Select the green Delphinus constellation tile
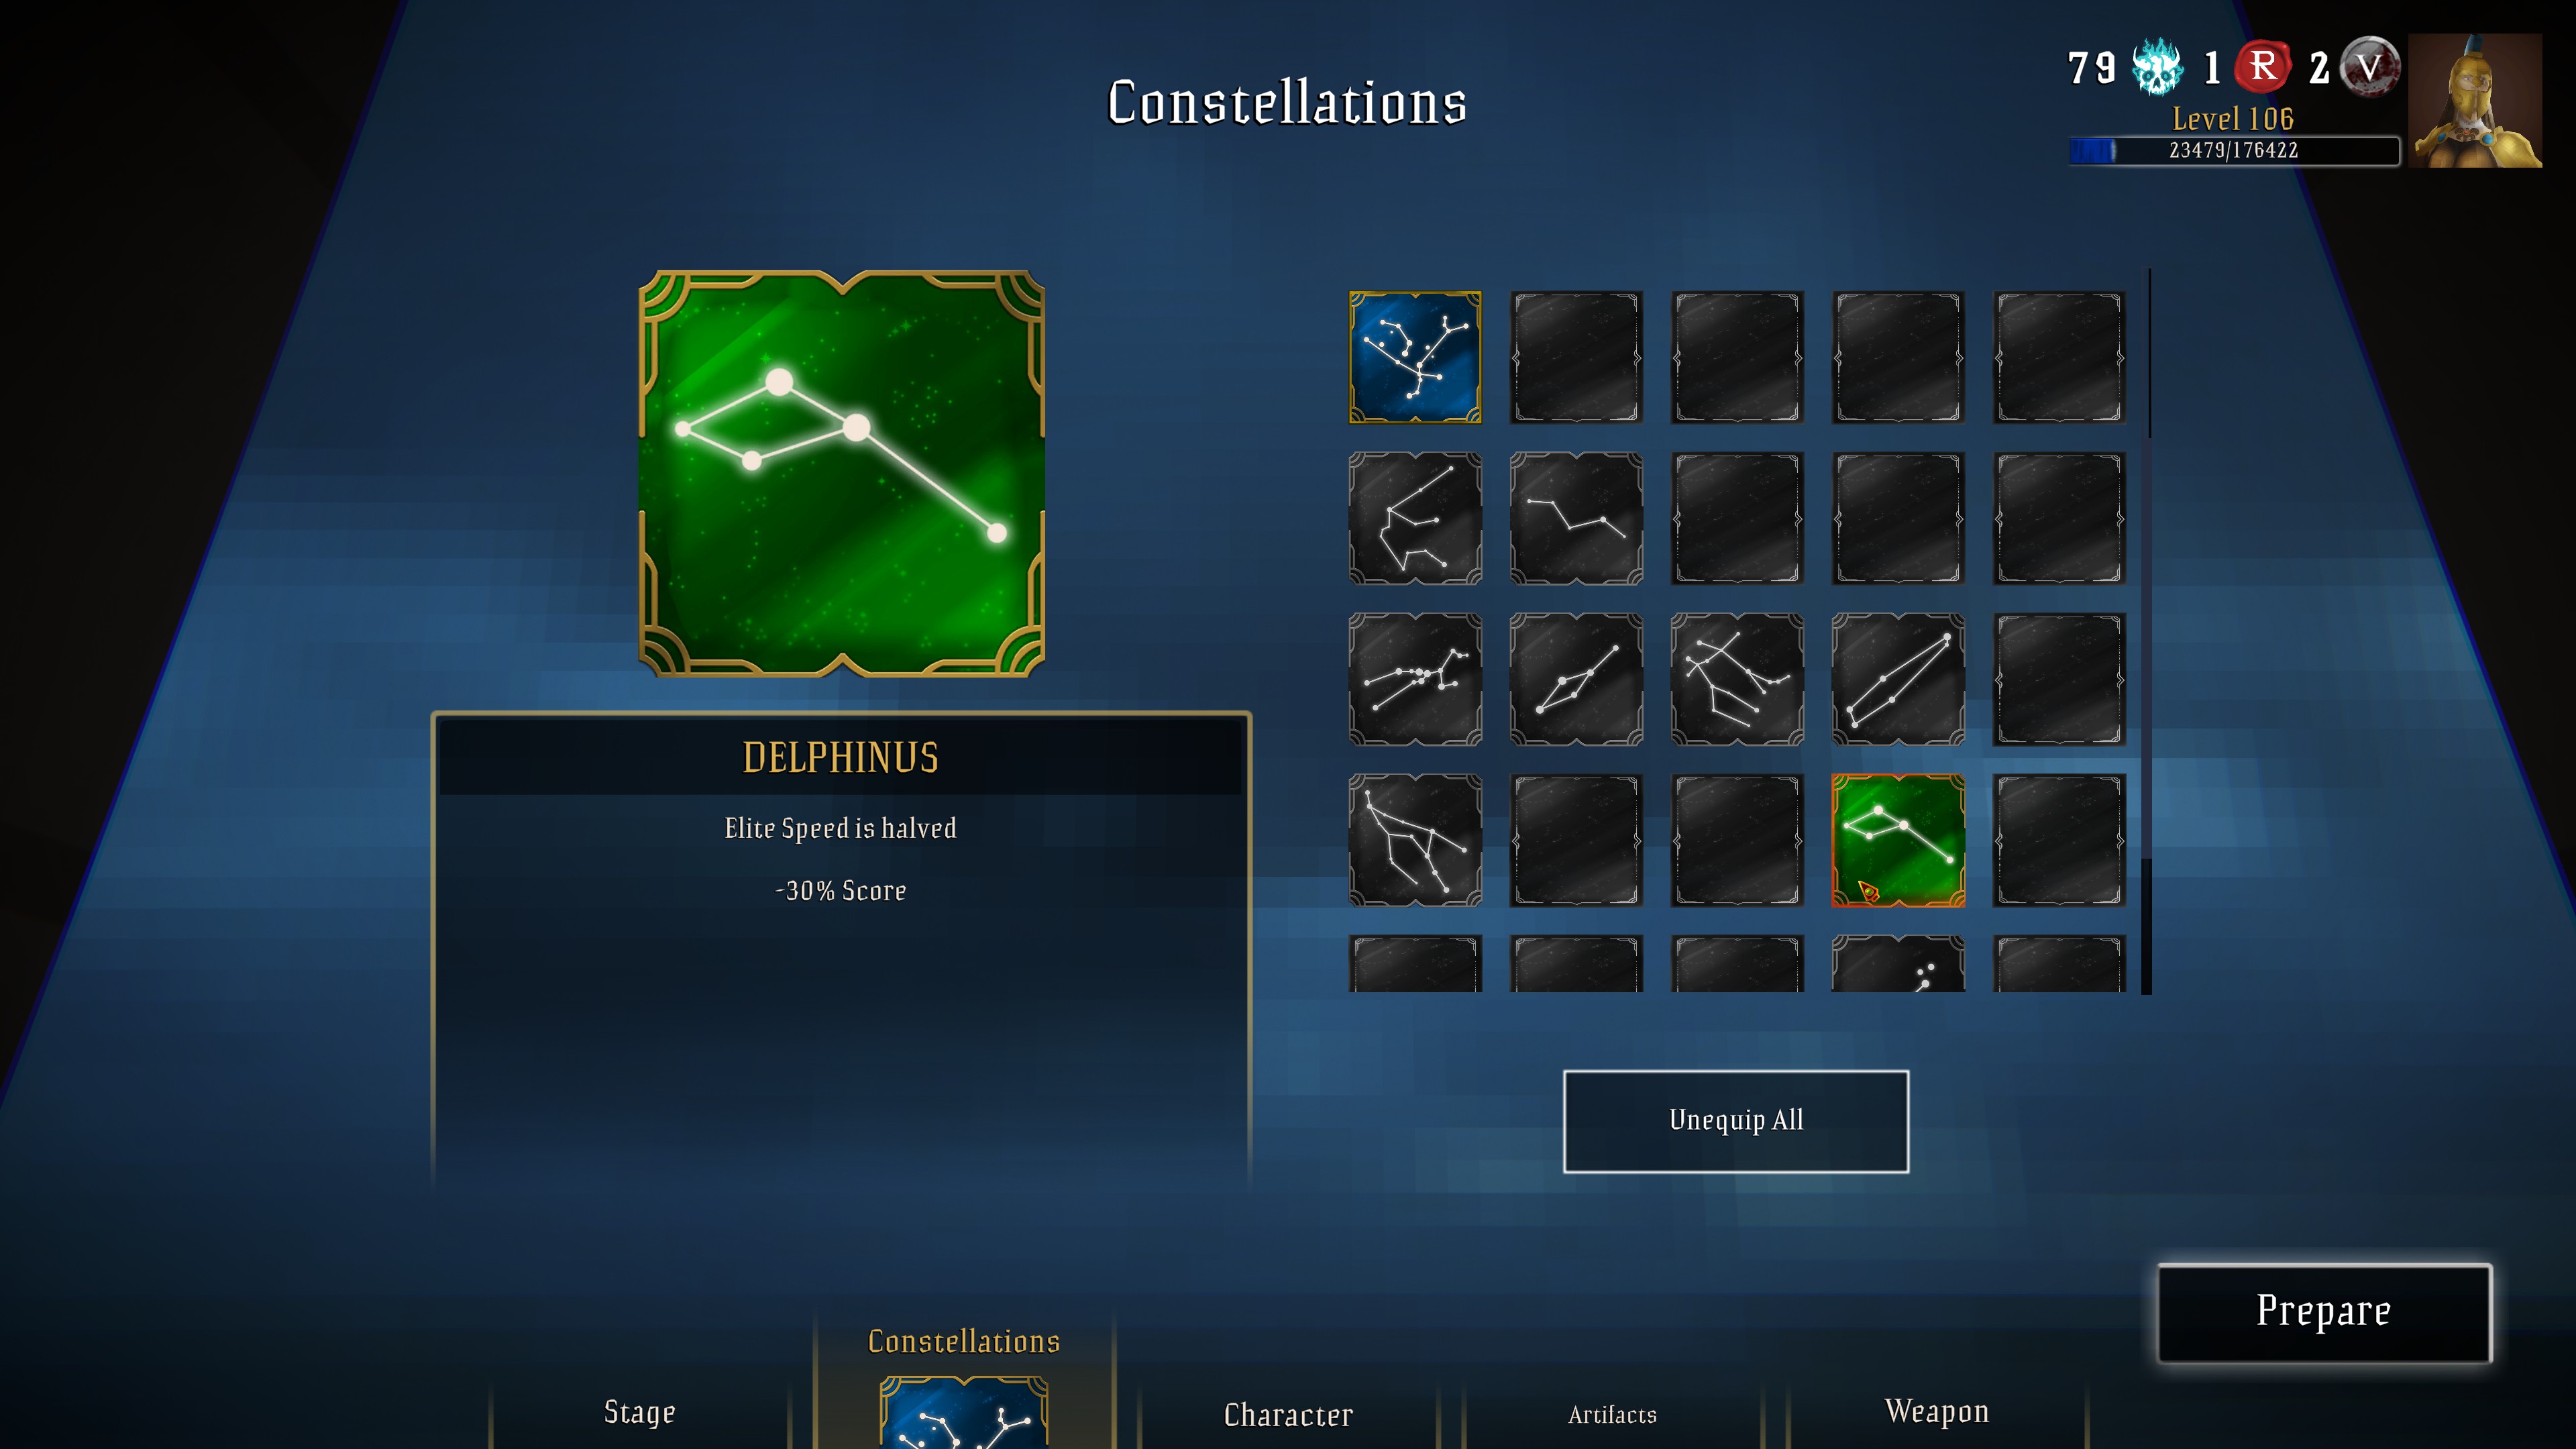 tap(1898, 840)
